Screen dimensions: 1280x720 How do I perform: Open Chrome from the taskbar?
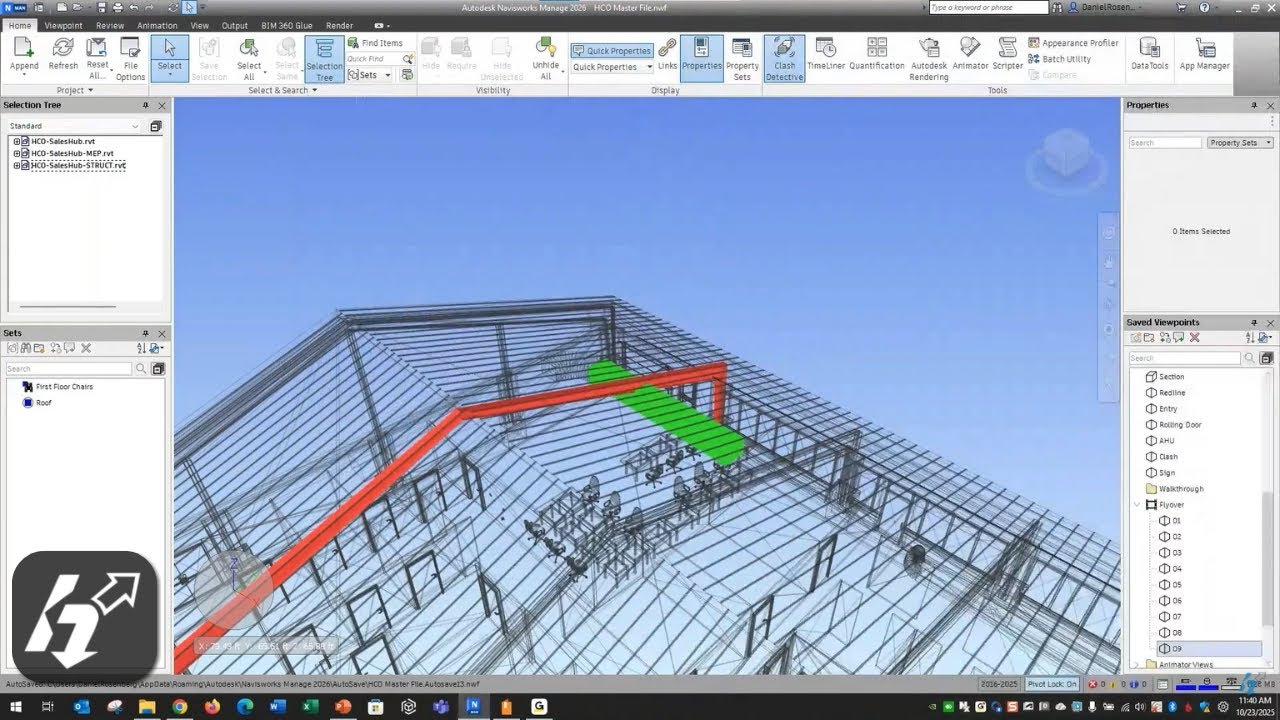coord(179,706)
